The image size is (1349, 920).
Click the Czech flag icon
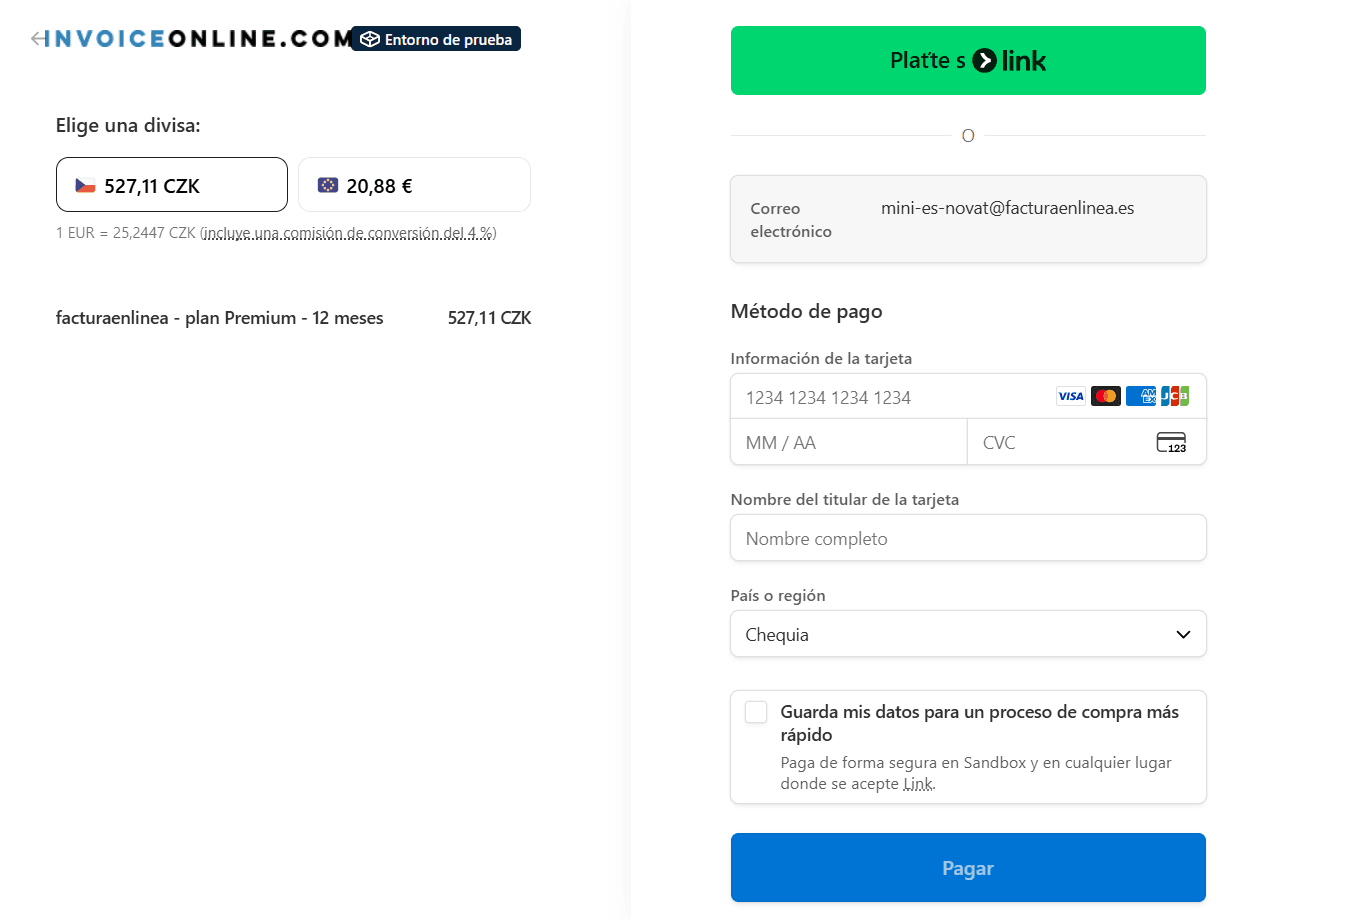86,185
